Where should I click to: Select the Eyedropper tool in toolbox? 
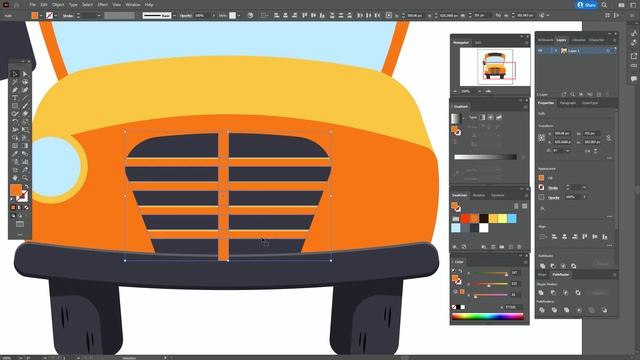pyautogui.click(x=15, y=154)
